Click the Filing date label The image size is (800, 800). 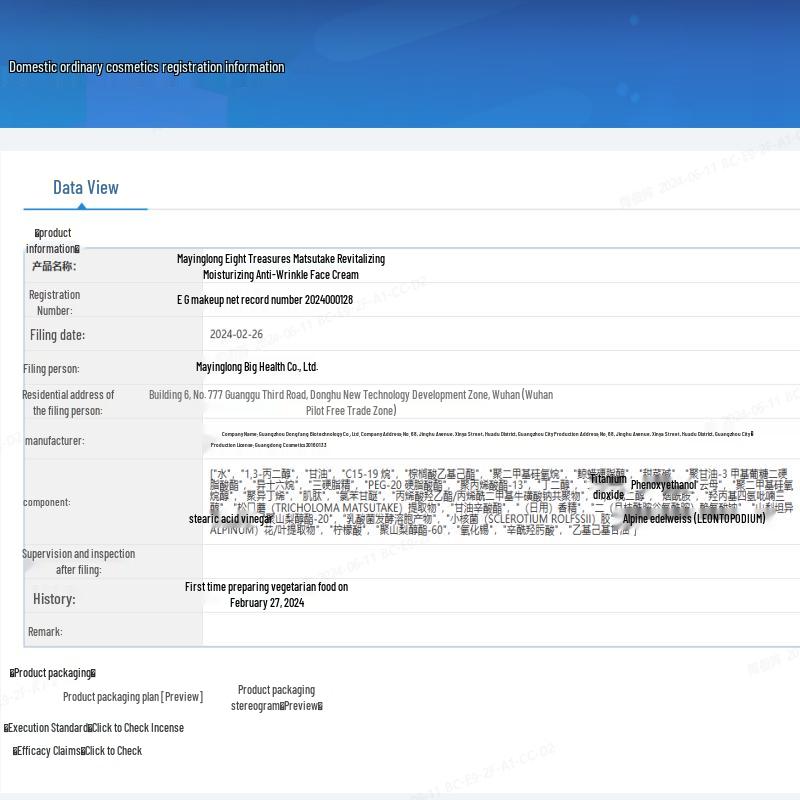[x=57, y=335]
